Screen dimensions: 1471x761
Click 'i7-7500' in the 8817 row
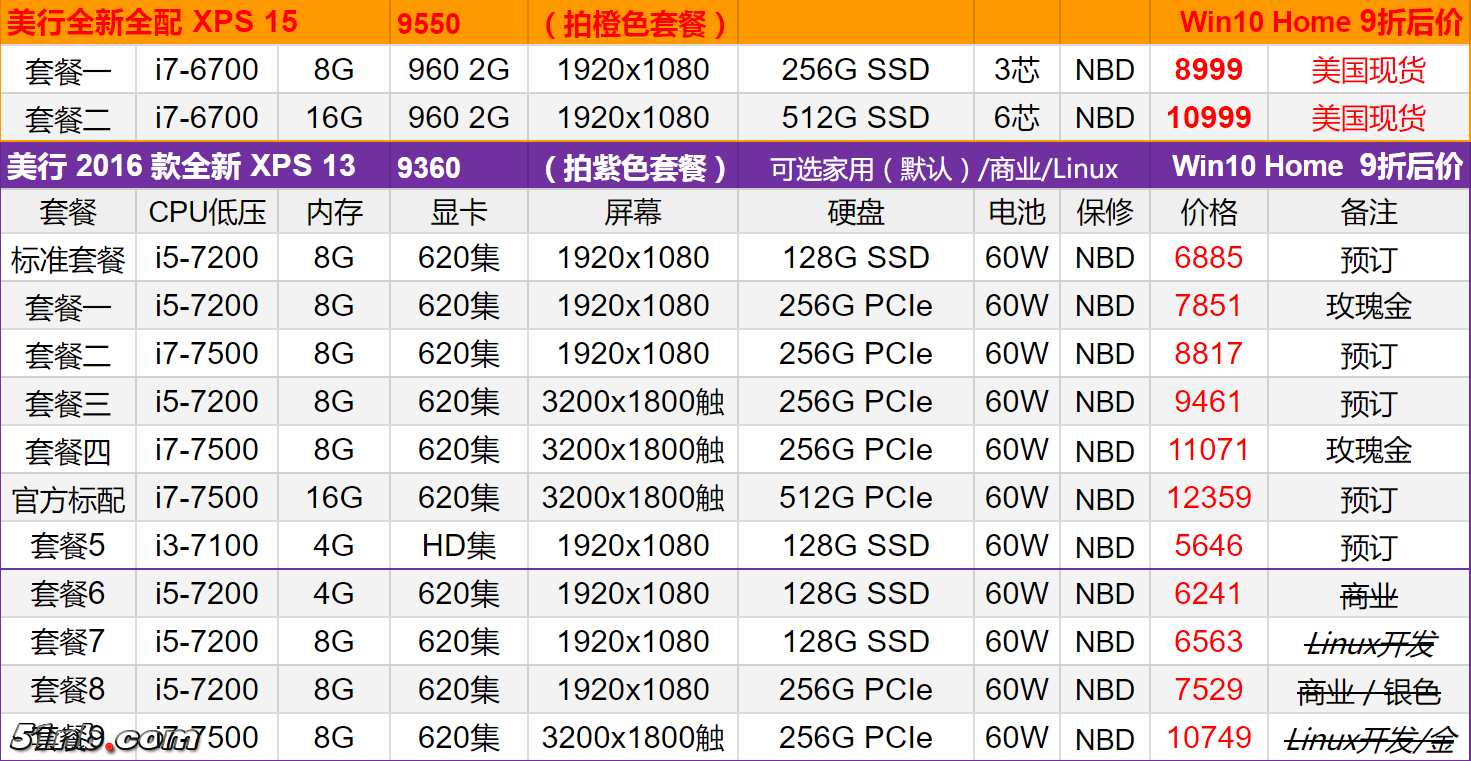click(x=207, y=354)
